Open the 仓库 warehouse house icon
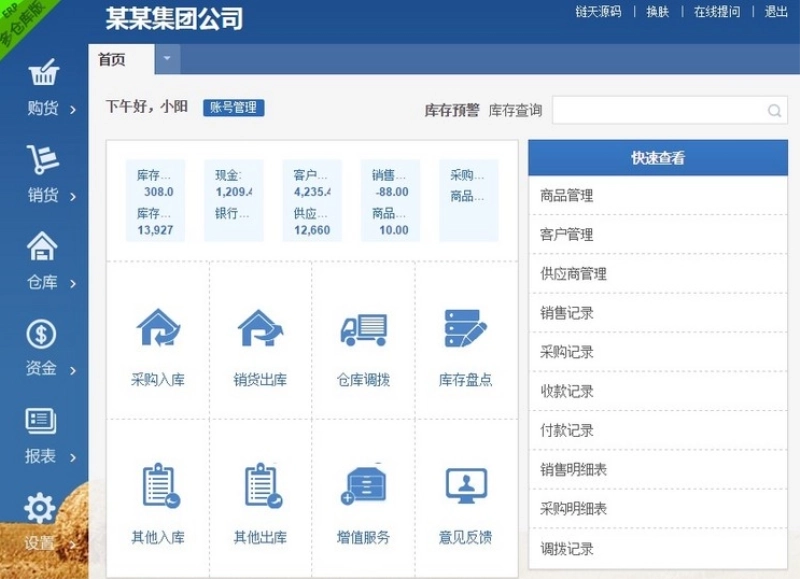The image size is (800, 579). pos(42,245)
